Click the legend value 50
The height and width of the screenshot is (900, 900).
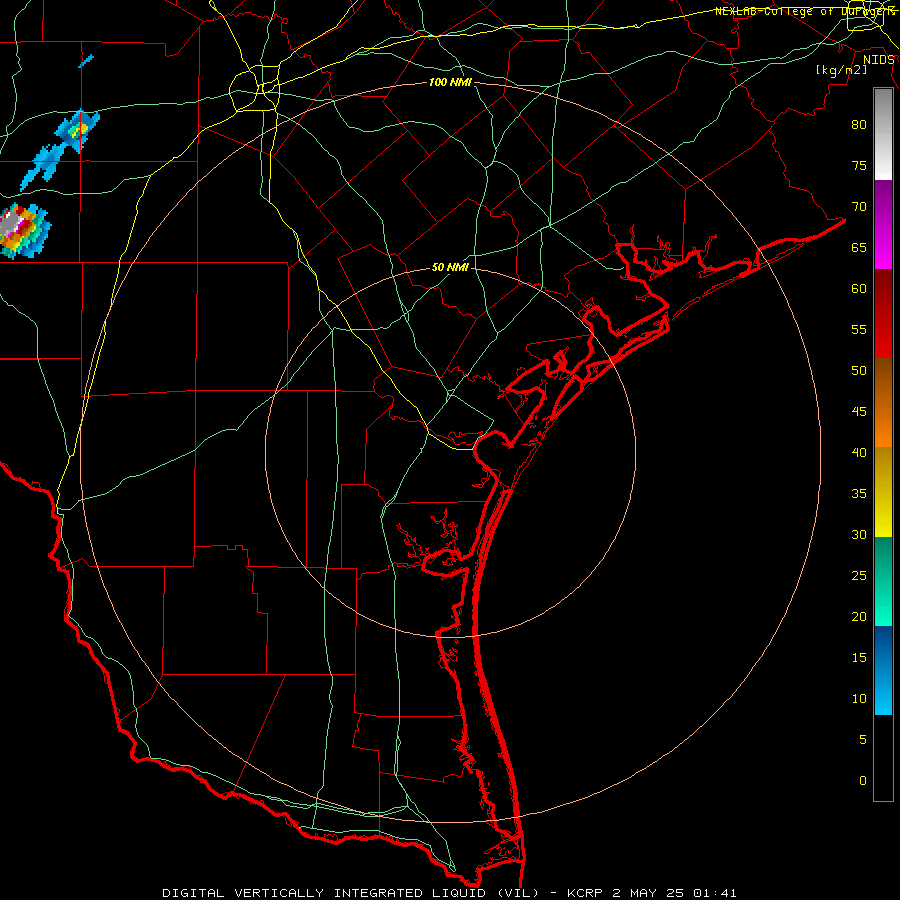859,371
